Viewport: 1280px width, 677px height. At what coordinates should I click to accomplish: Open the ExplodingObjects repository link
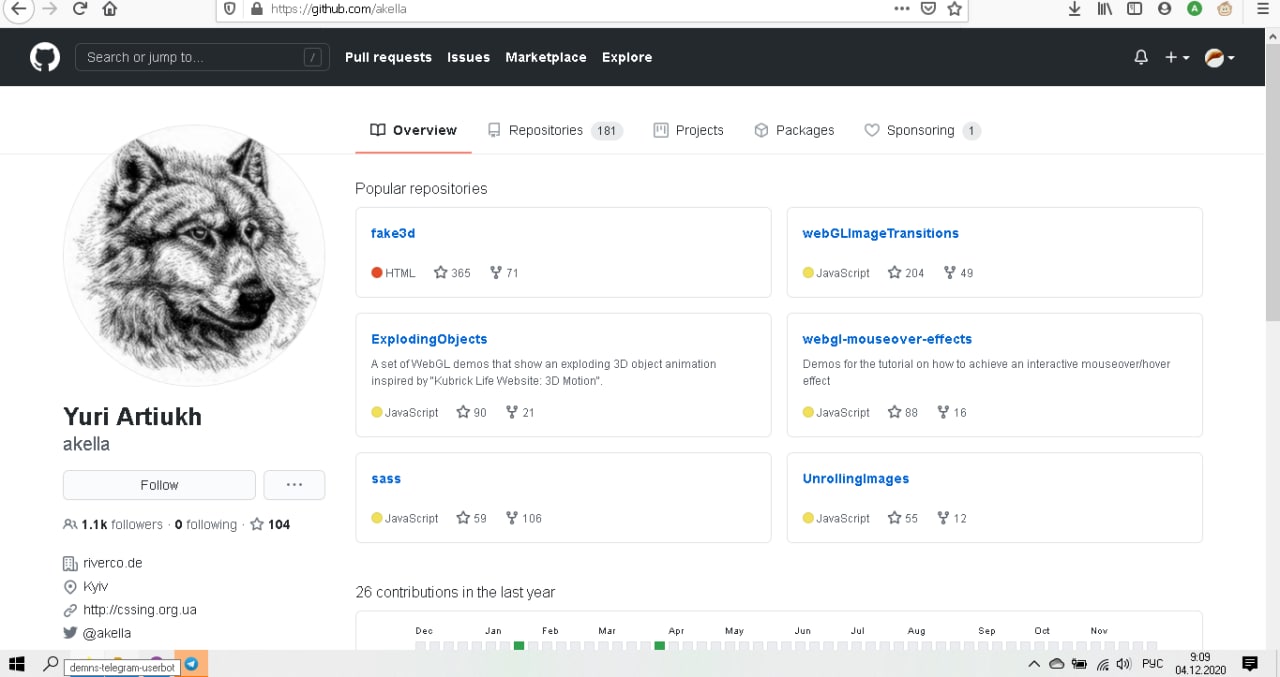tap(429, 339)
